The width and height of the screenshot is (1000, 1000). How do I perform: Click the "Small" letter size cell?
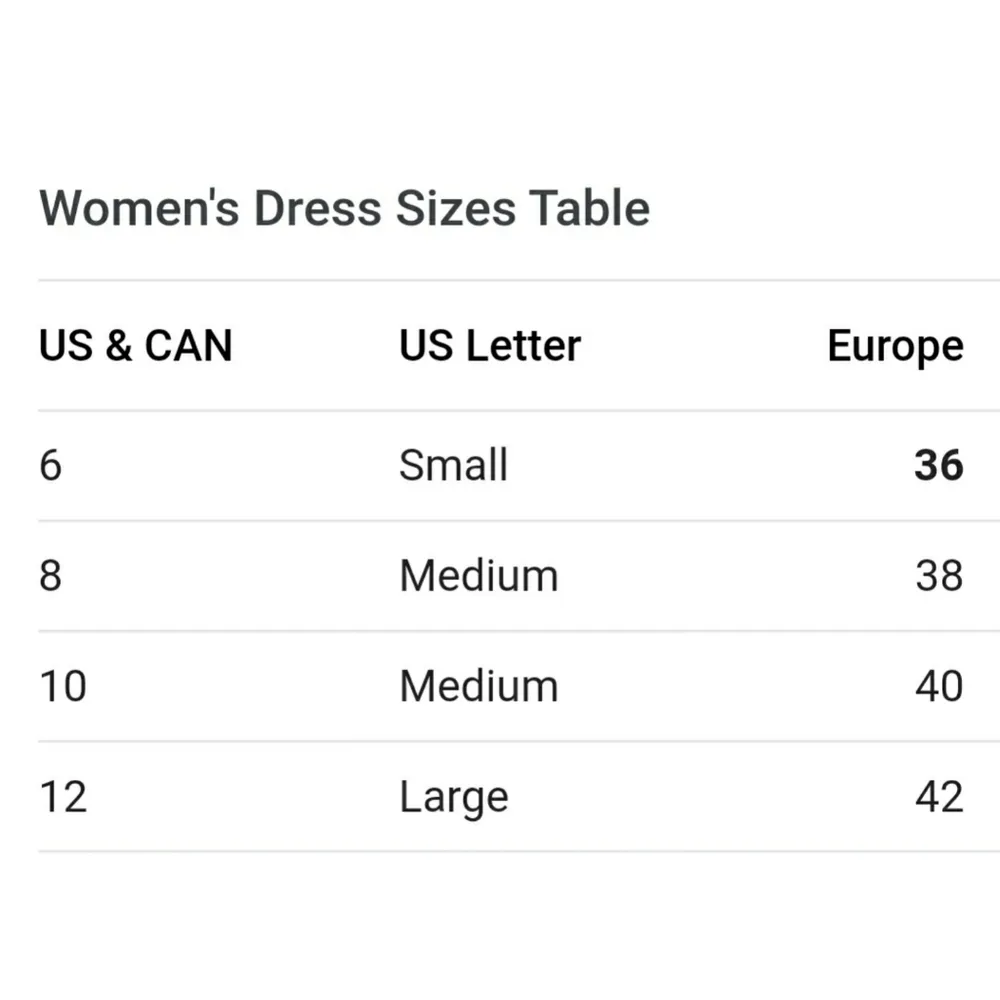click(453, 466)
